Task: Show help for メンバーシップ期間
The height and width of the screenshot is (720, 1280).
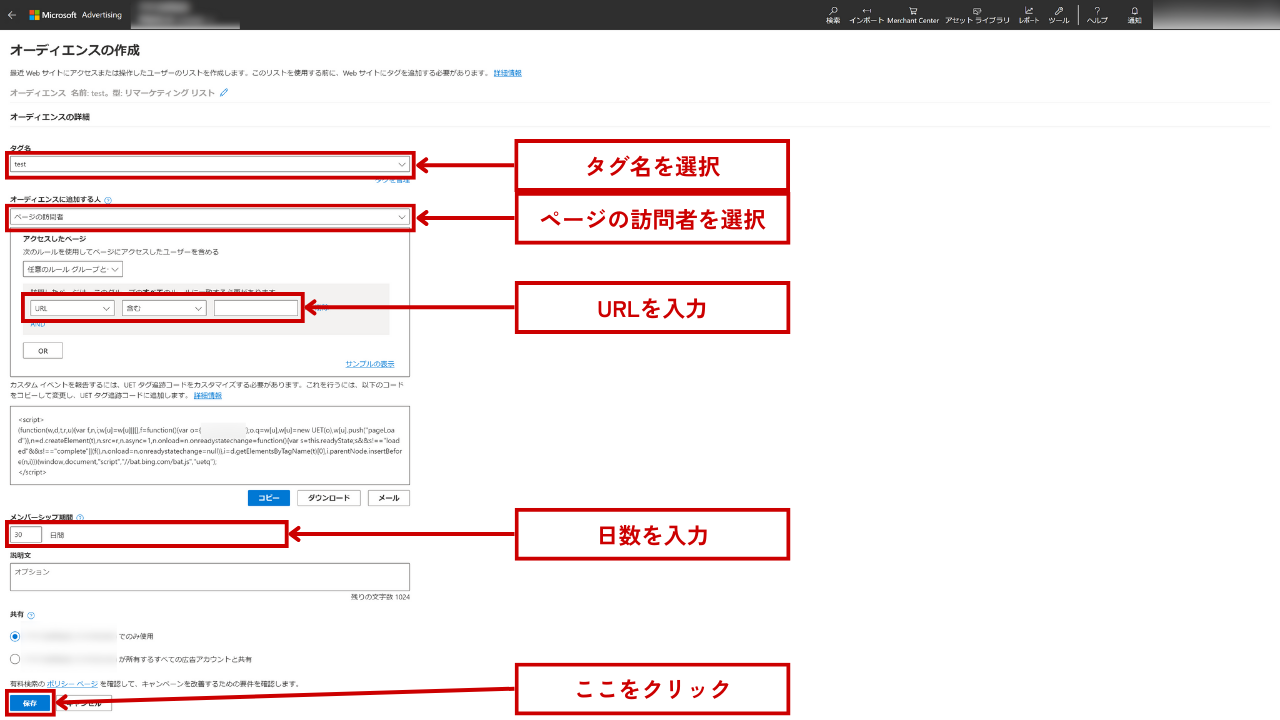Action: (80, 518)
